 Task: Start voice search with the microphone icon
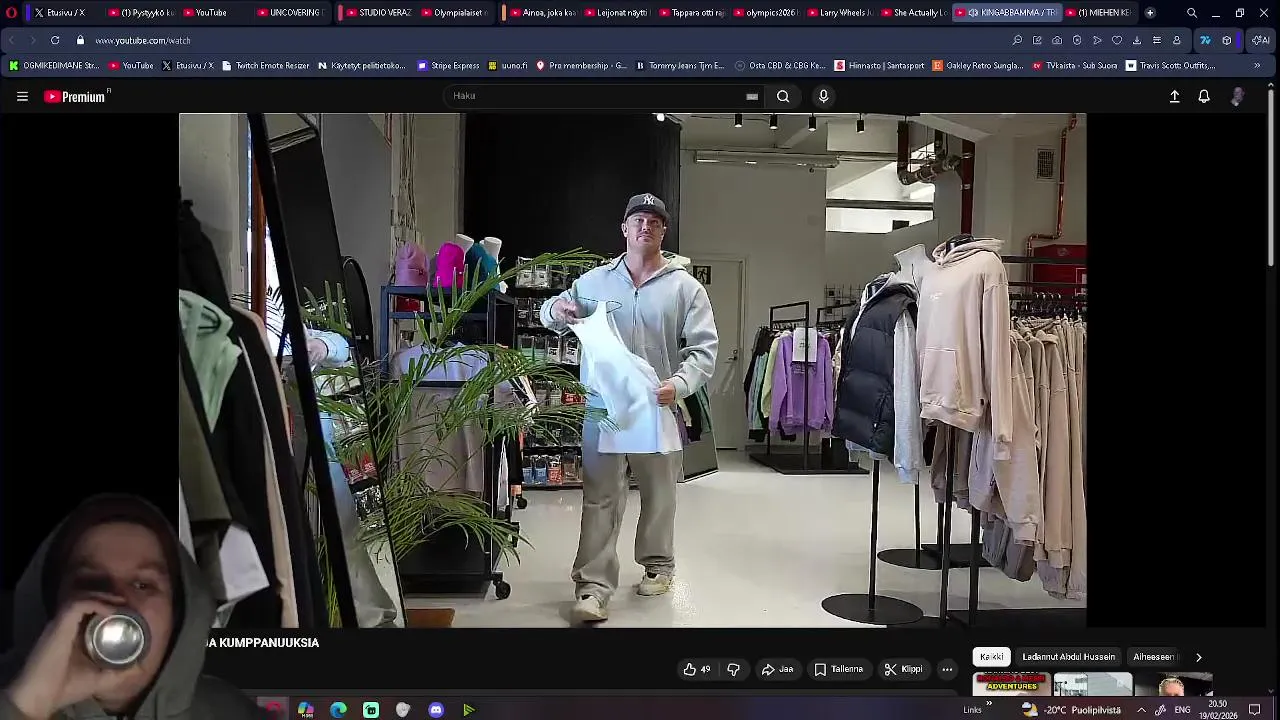[x=823, y=96]
